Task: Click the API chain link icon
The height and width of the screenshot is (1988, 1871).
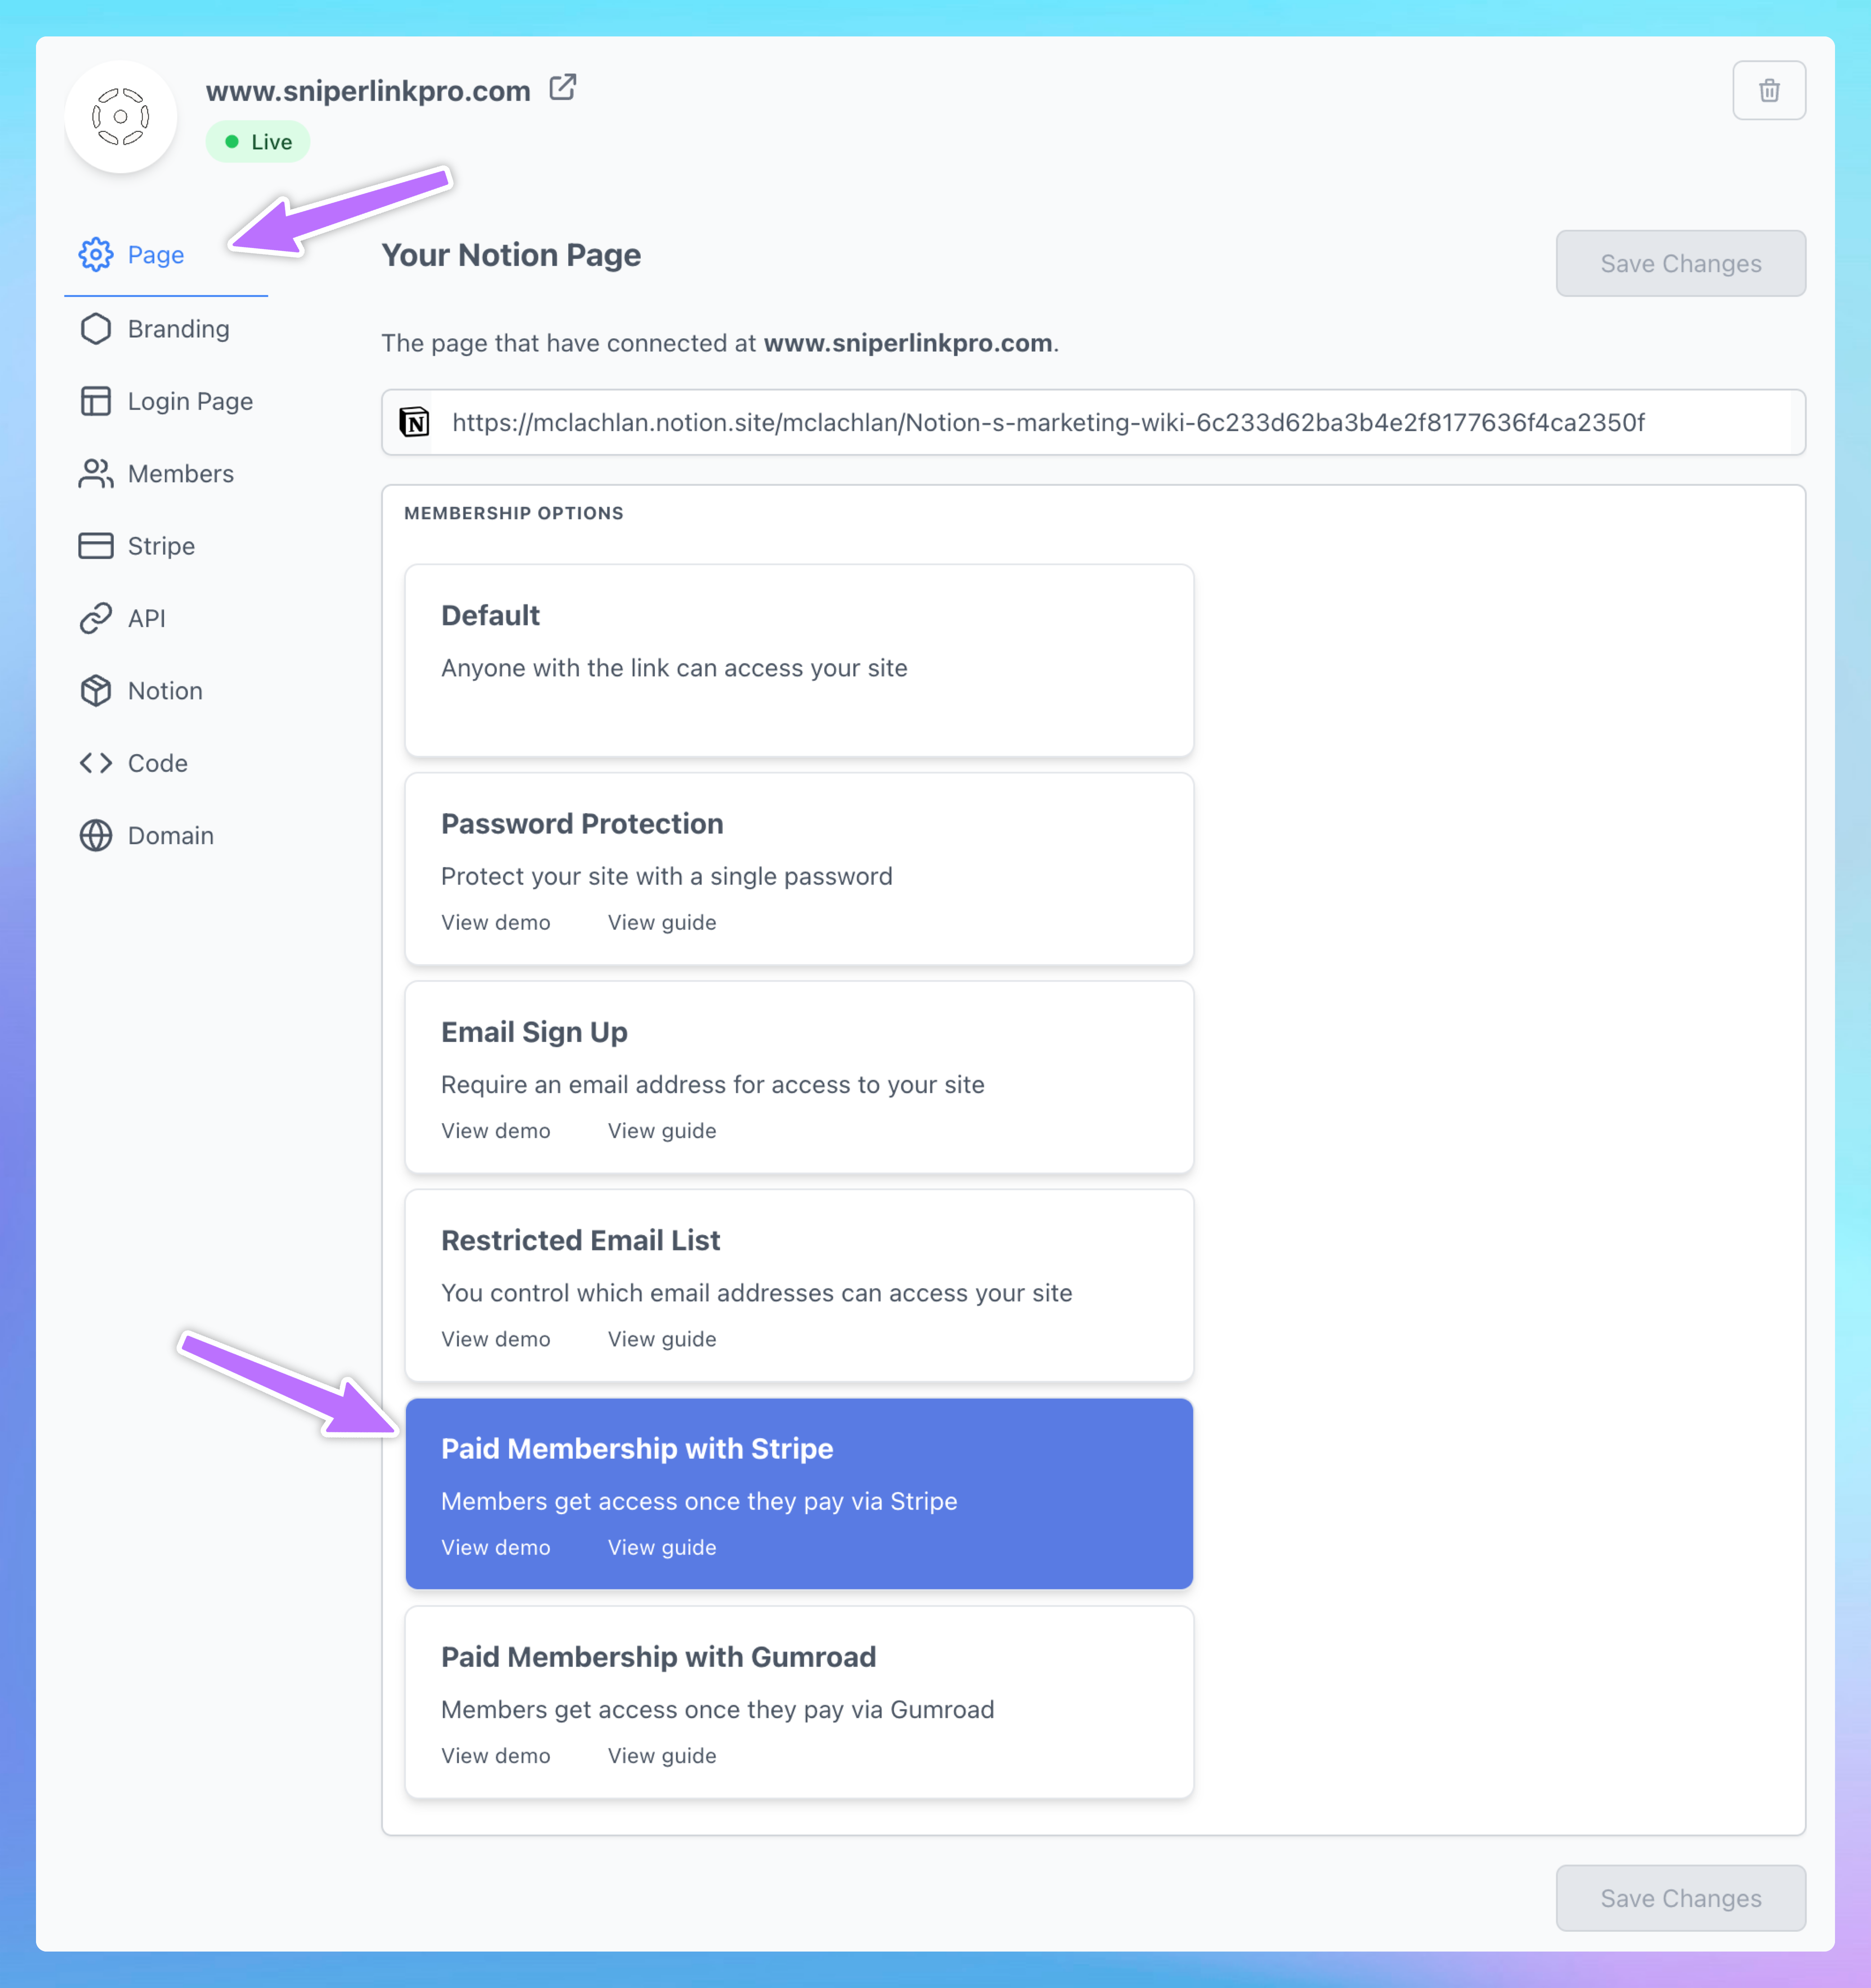Action: (x=96, y=618)
